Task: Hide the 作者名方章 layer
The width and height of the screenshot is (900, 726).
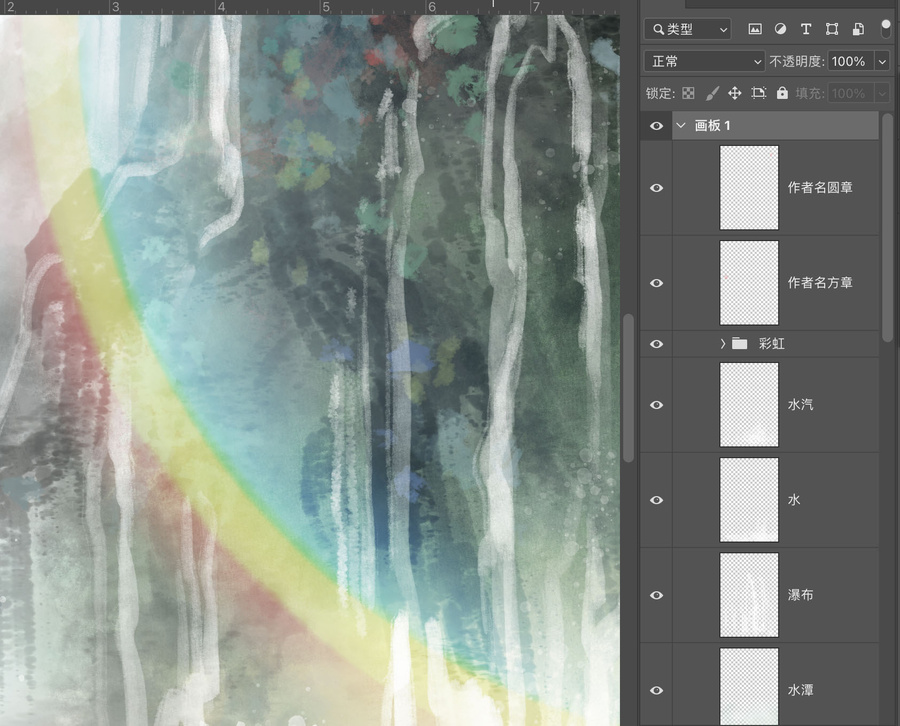Action: 657,283
